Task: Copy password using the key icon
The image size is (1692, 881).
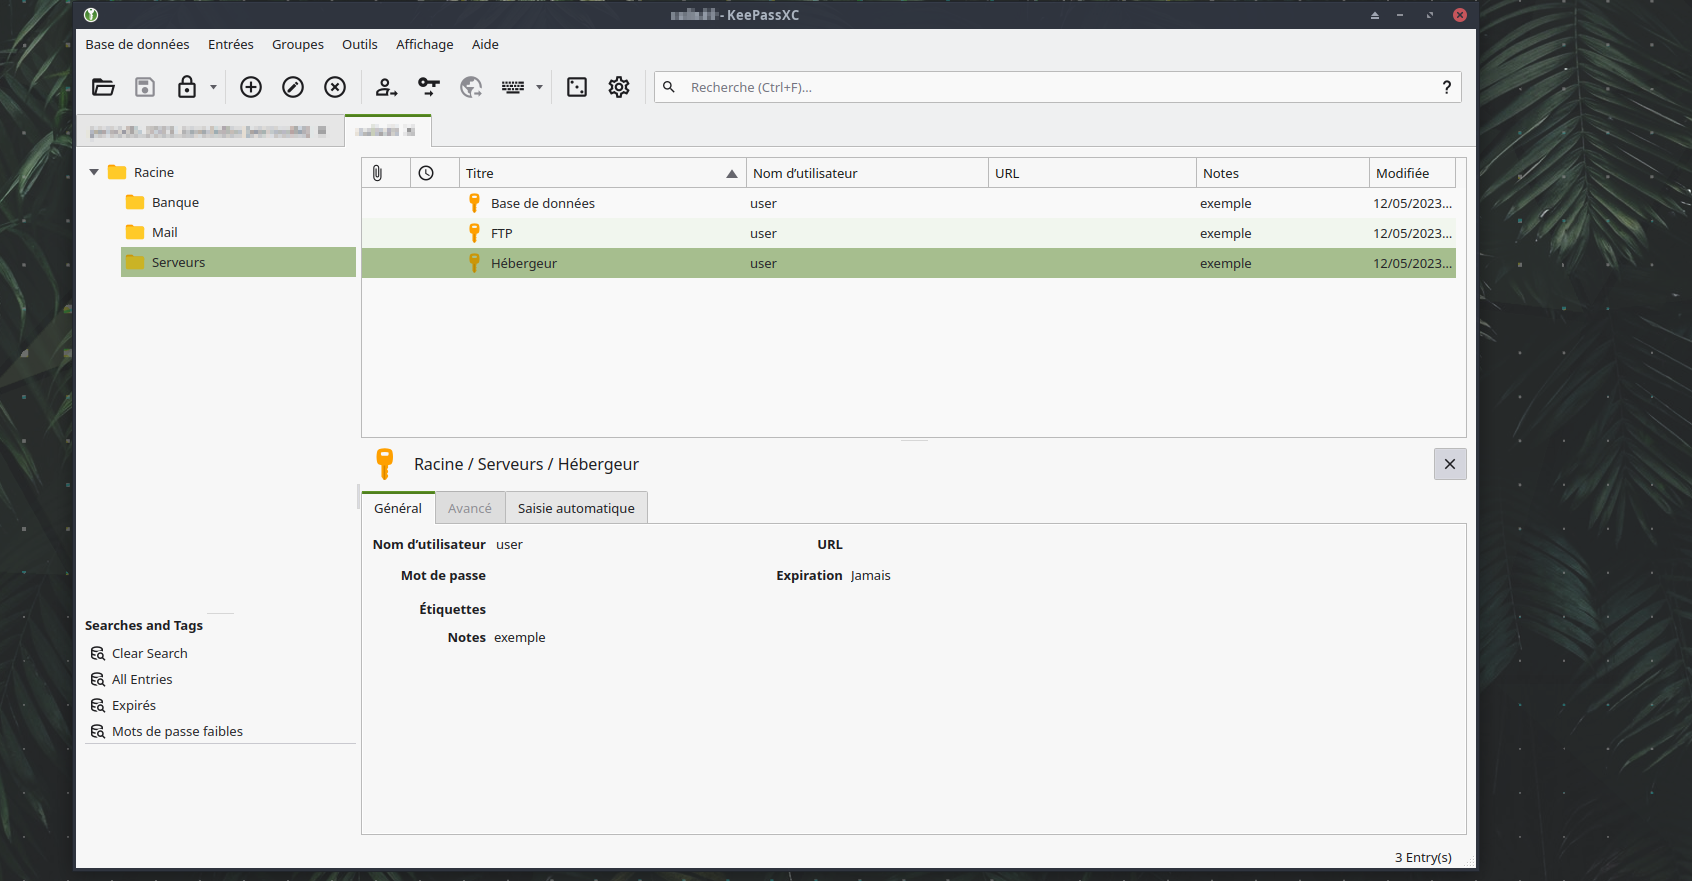Action: 429,87
